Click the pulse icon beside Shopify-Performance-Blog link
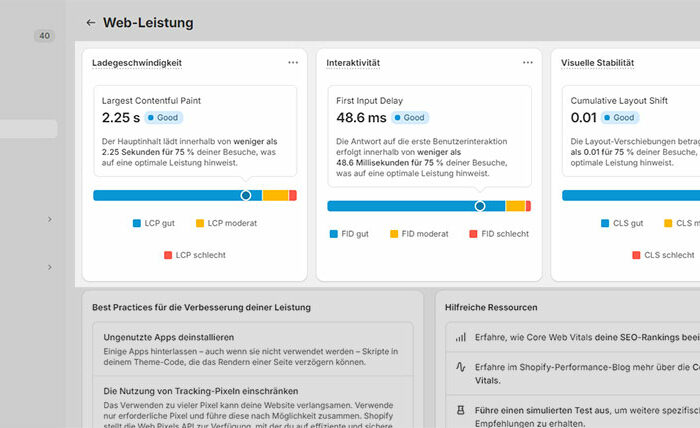Image resolution: width=700 pixels, height=428 pixels. [x=461, y=367]
